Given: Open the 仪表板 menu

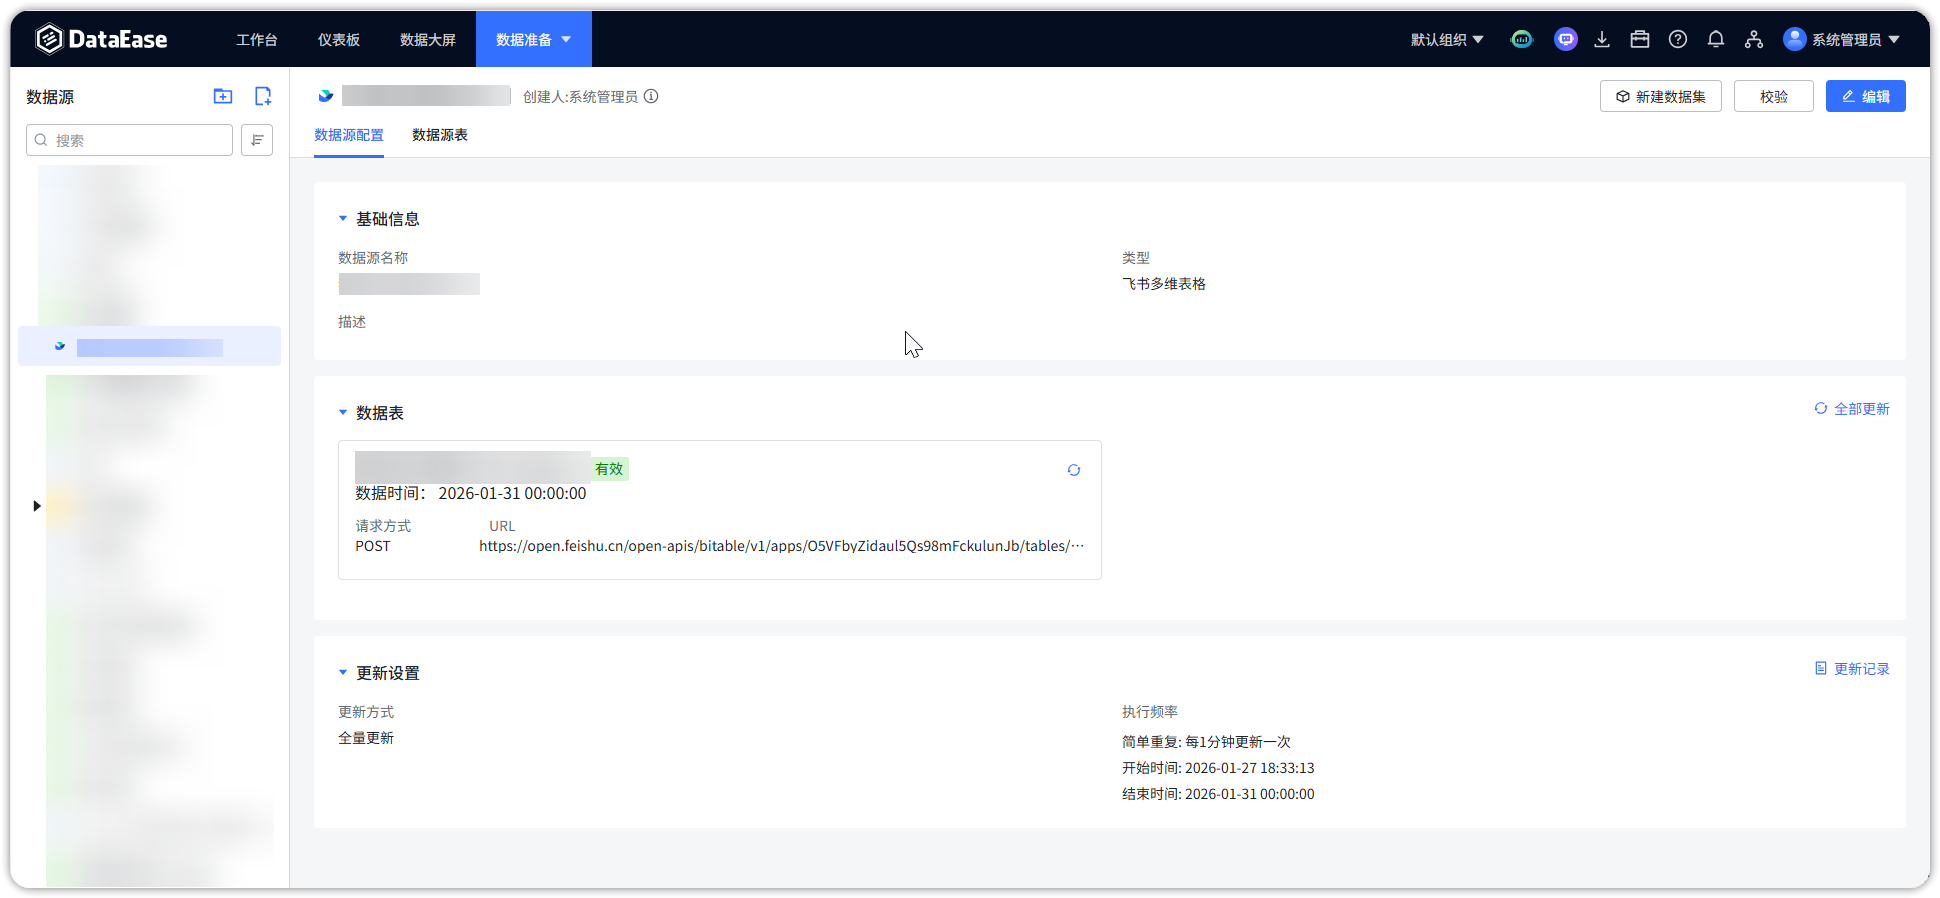Looking at the screenshot, I should (339, 39).
